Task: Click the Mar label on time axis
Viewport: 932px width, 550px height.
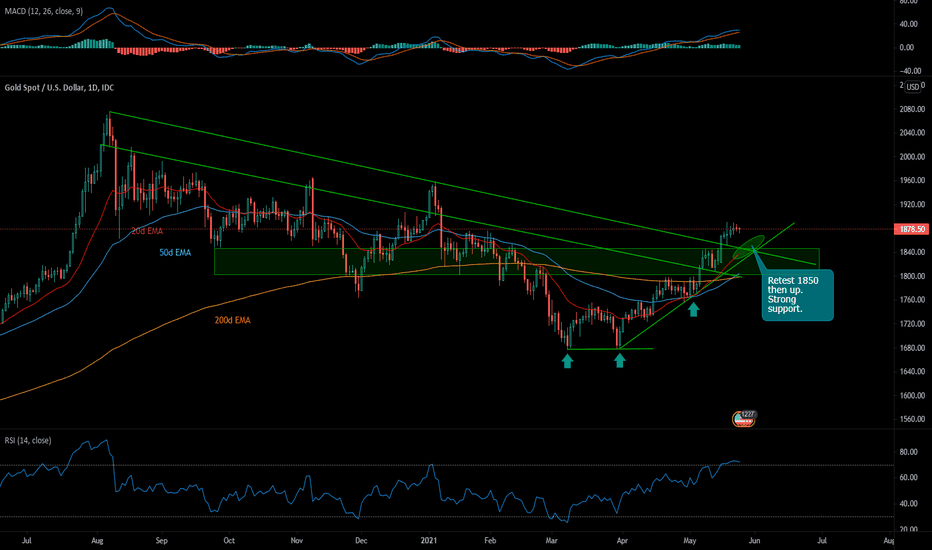Action: pos(552,541)
